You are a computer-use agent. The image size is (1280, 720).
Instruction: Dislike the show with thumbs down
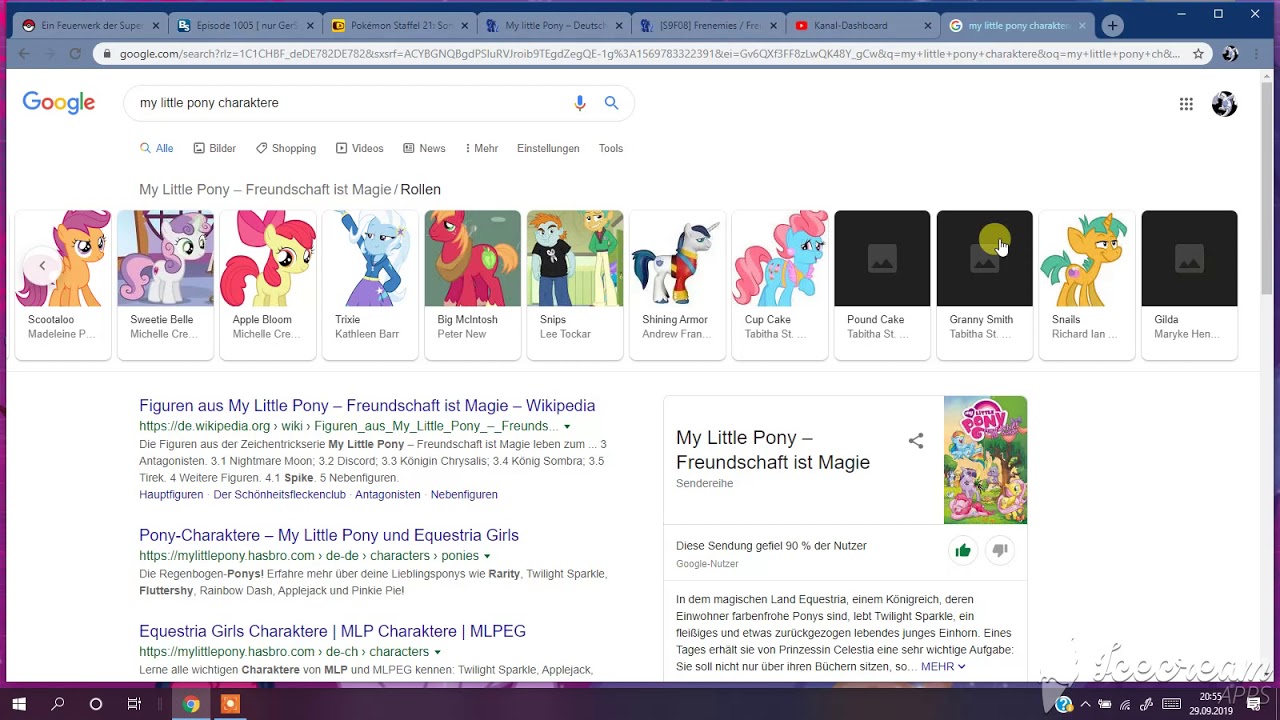click(999, 550)
